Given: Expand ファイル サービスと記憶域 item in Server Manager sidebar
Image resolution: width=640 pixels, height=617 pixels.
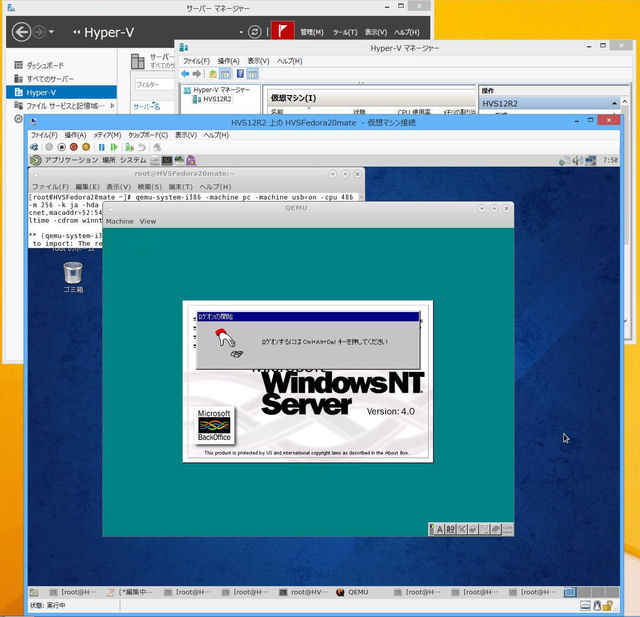Looking at the screenshot, I should click(x=112, y=106).
